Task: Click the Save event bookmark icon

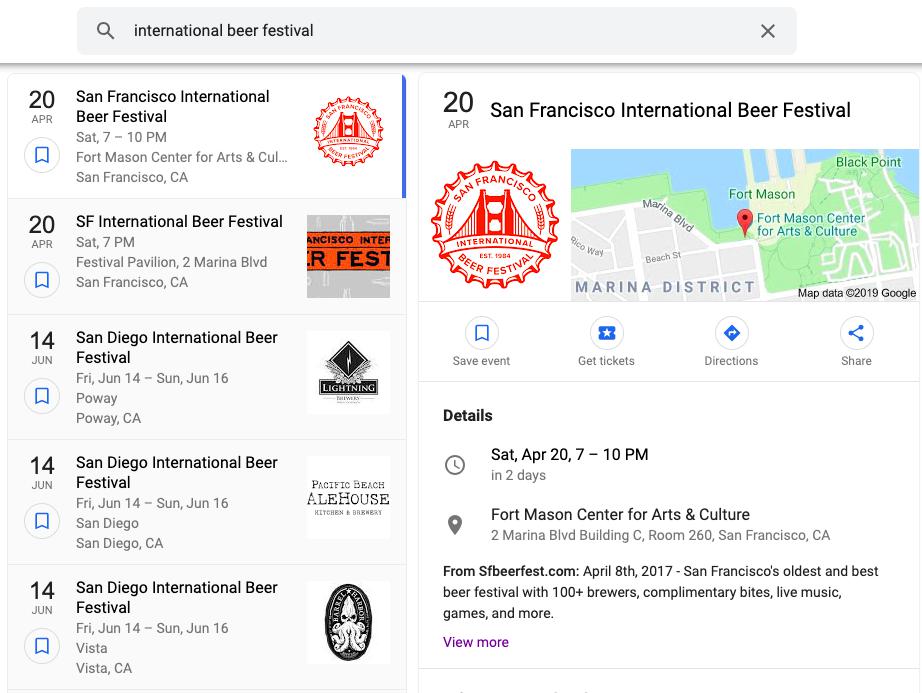Action: [481, 331]
